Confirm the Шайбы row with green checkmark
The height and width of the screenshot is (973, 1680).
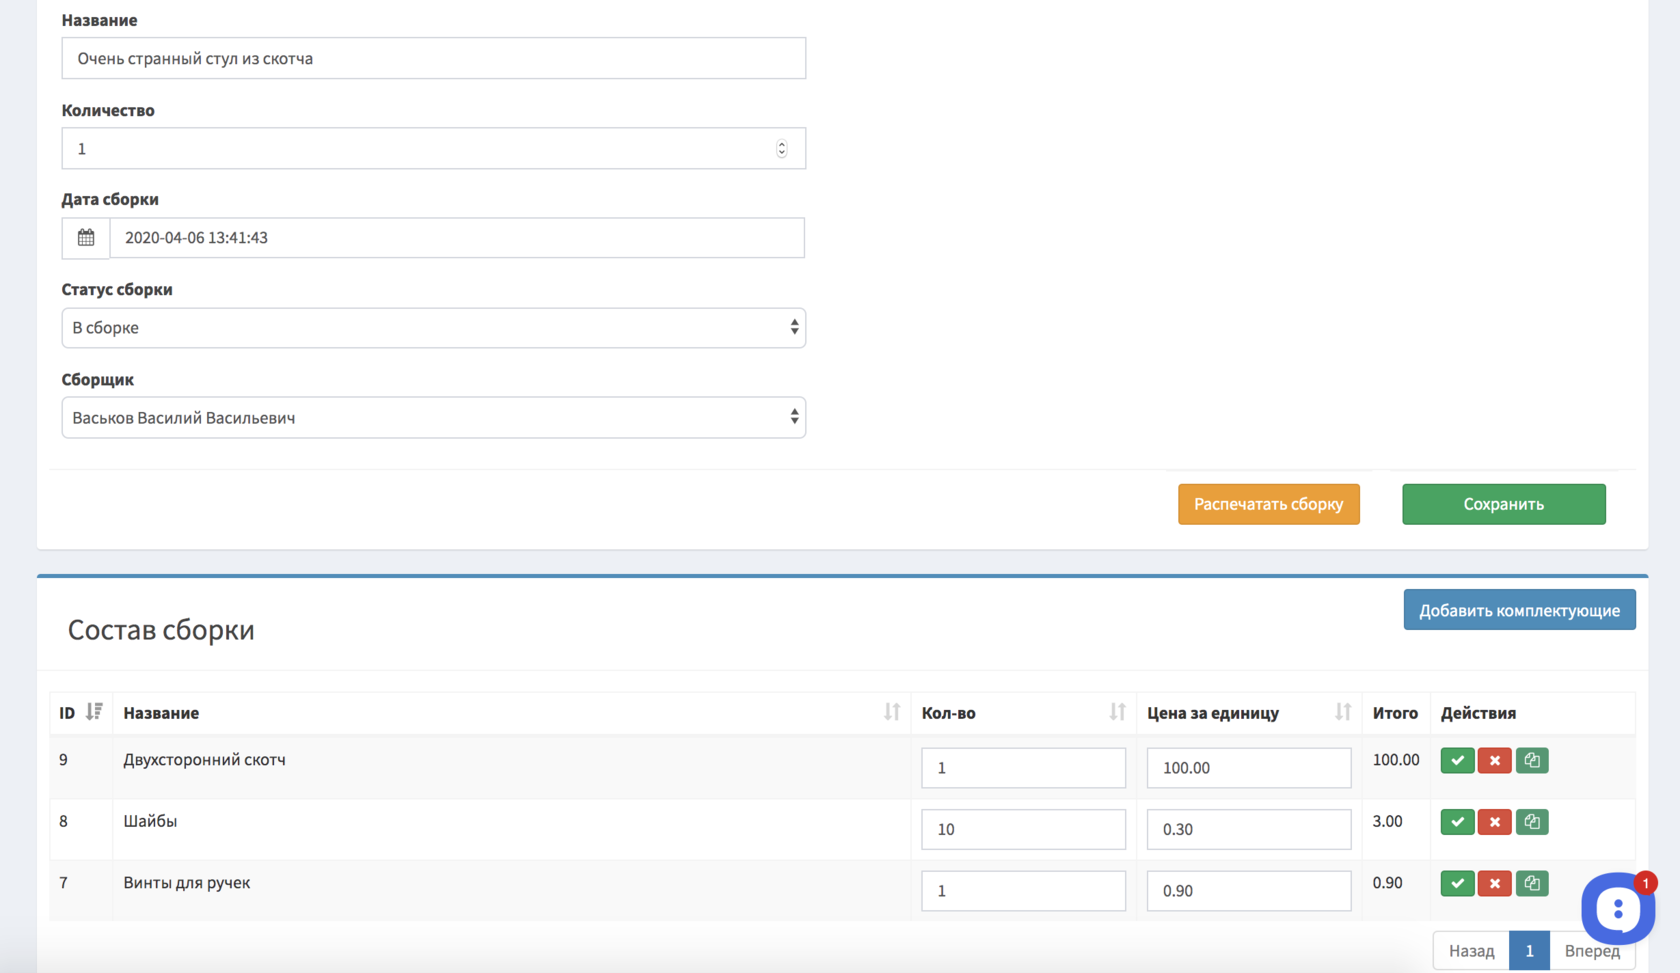[x=1457, y=822]
